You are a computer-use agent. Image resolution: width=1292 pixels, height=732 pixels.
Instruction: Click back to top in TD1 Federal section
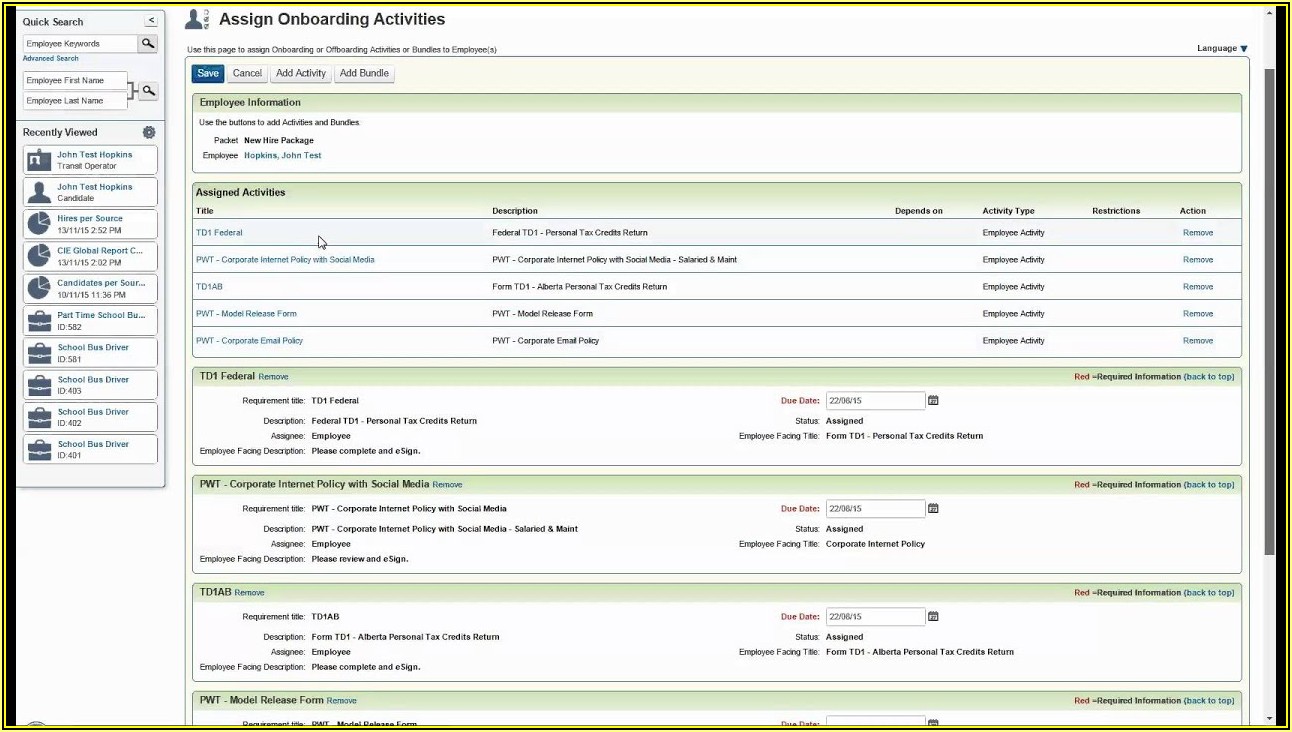click(1209, 377)
